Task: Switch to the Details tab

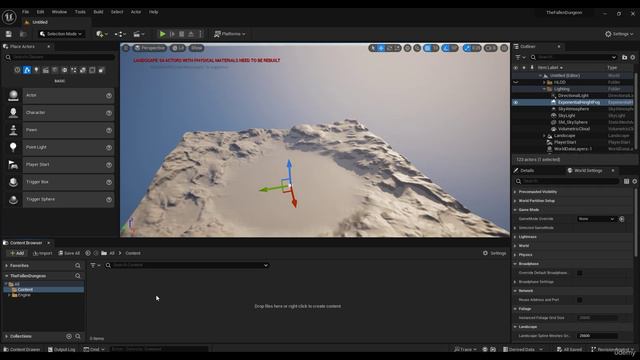Action: point(524,171)
